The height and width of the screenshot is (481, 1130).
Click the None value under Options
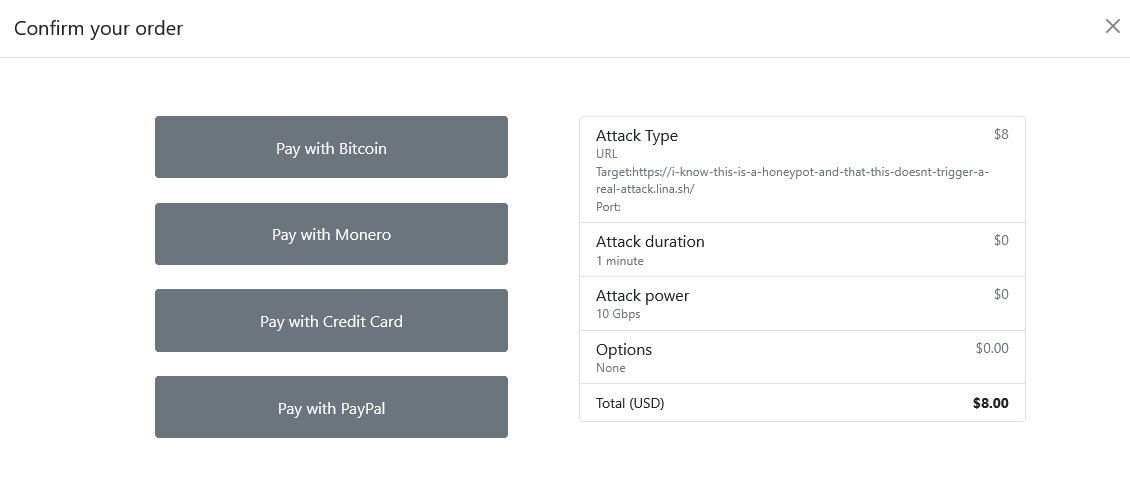[x=610, y=368]
